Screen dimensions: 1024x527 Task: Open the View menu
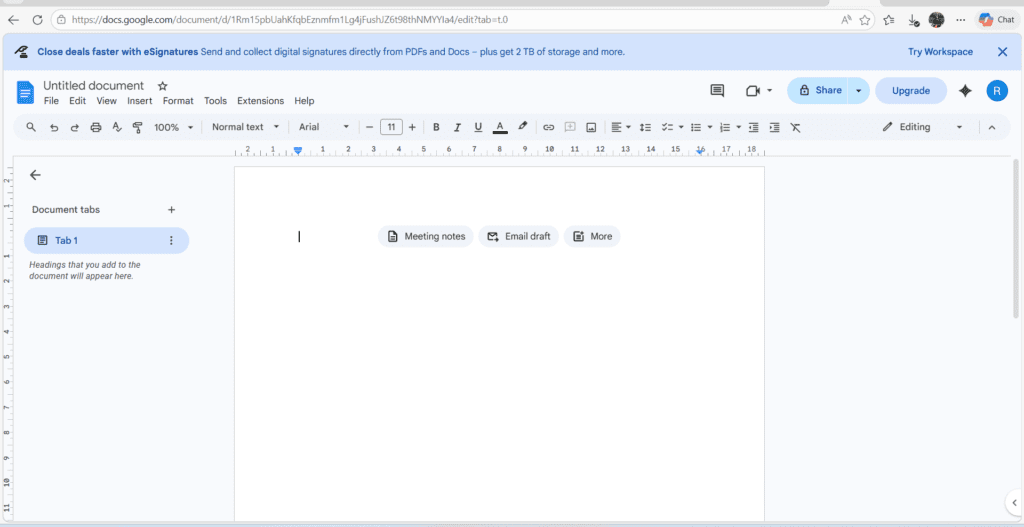[106, 101]
